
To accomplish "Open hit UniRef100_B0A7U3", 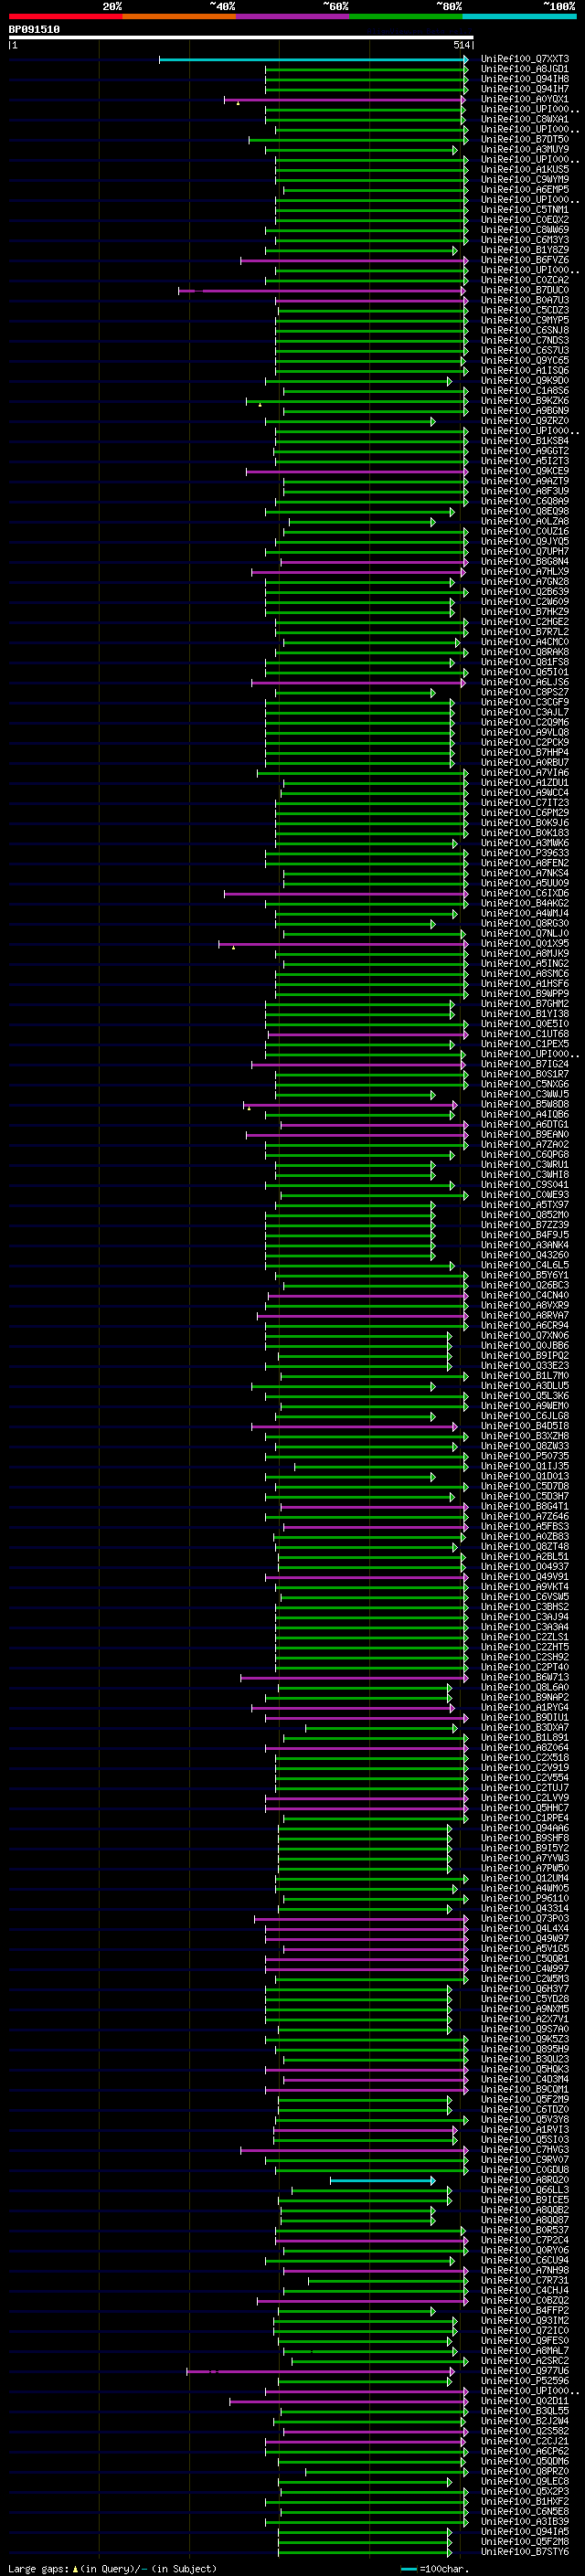I will point(525,300).
